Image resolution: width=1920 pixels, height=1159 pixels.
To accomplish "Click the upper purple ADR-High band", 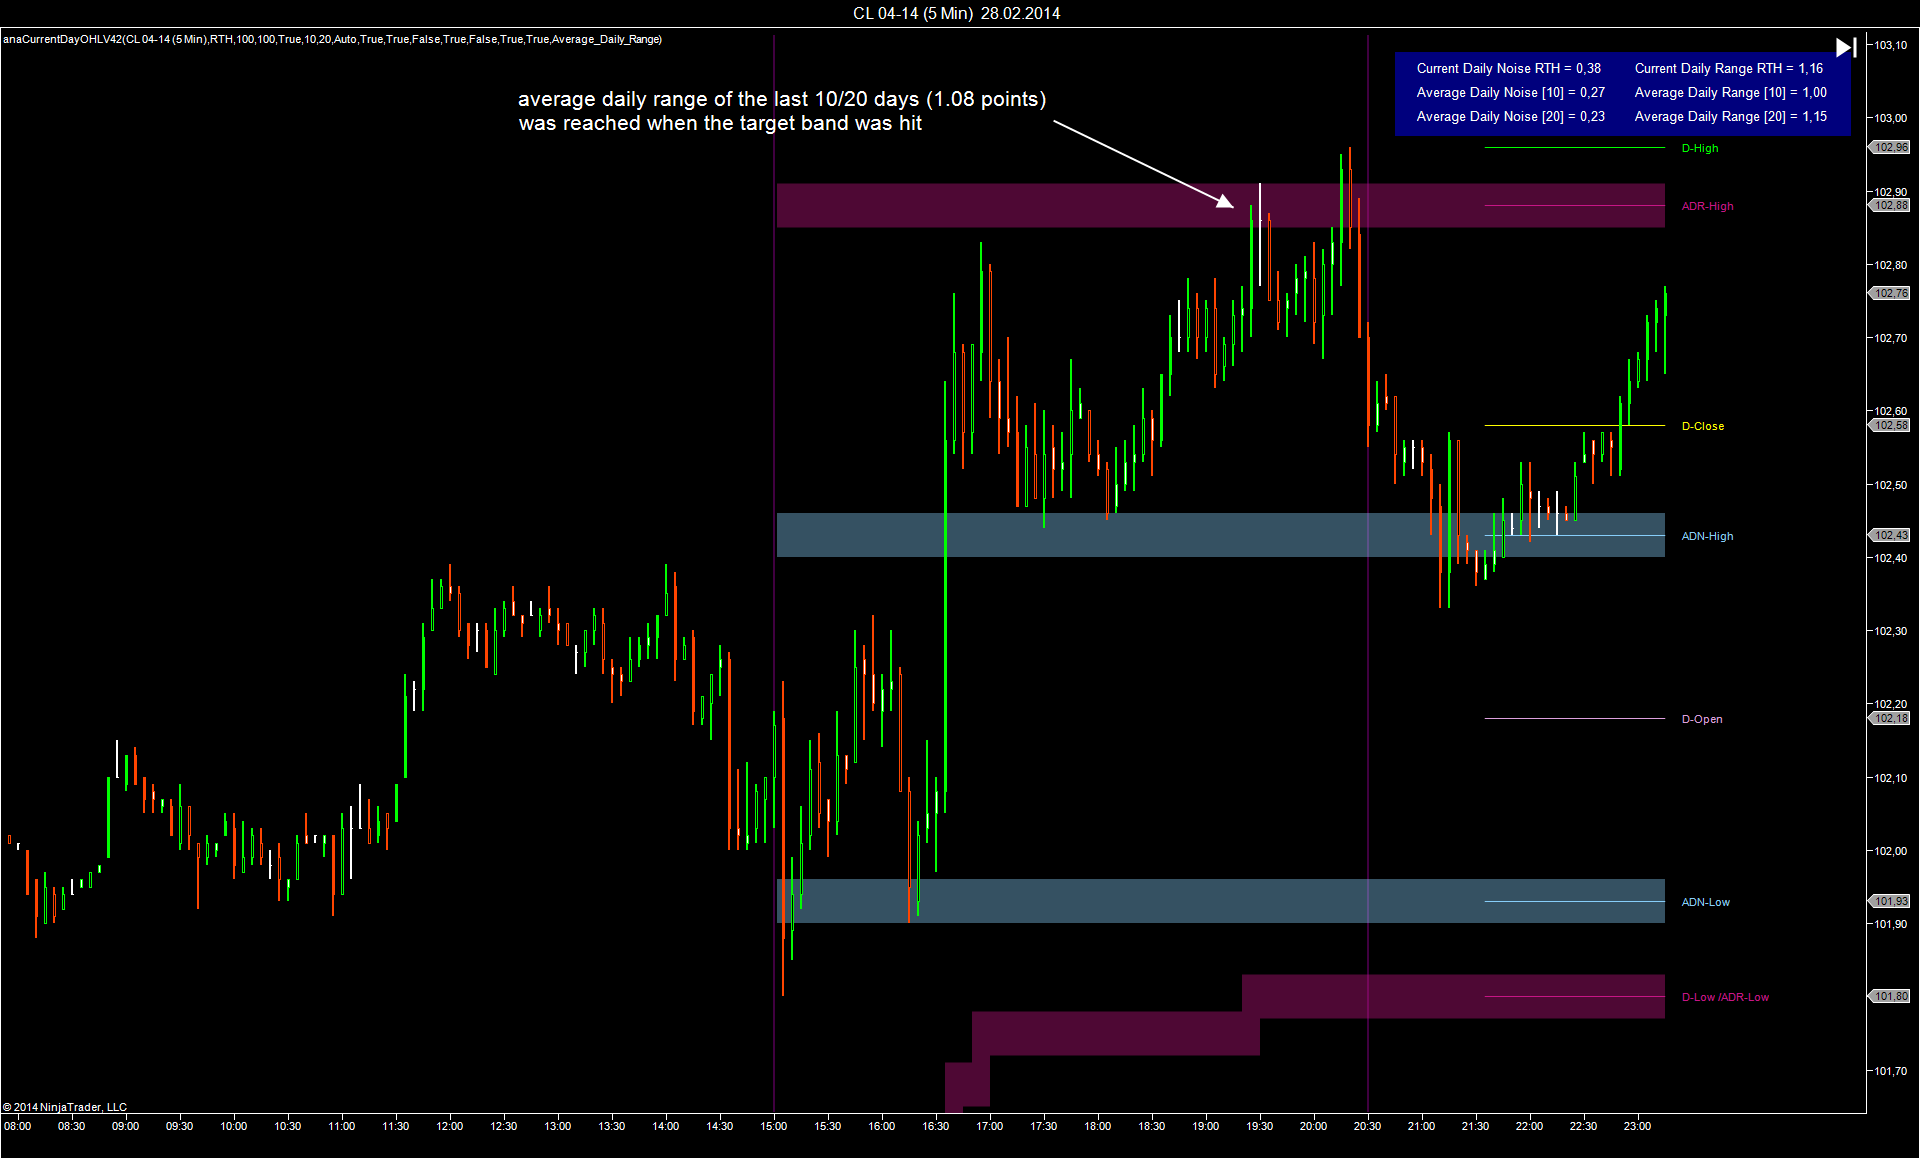I will 1000,205.
